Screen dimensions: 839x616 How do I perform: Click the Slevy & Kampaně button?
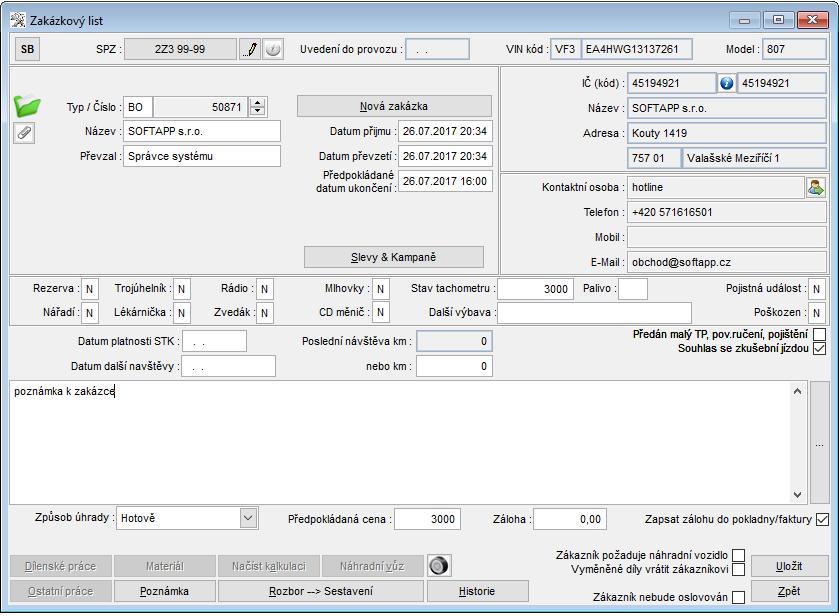click(x=394, y=257)
